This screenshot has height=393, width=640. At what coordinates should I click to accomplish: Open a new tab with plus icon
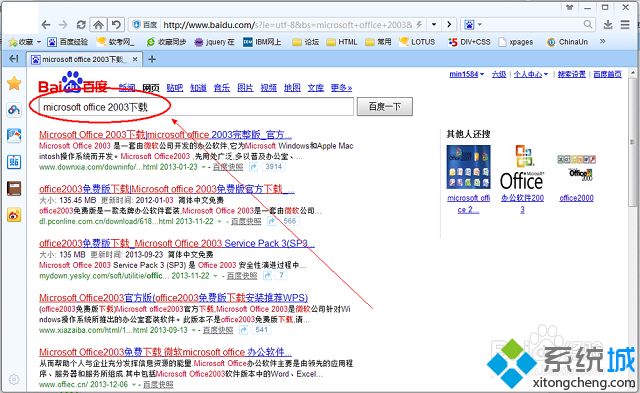[x=152, y=60]
